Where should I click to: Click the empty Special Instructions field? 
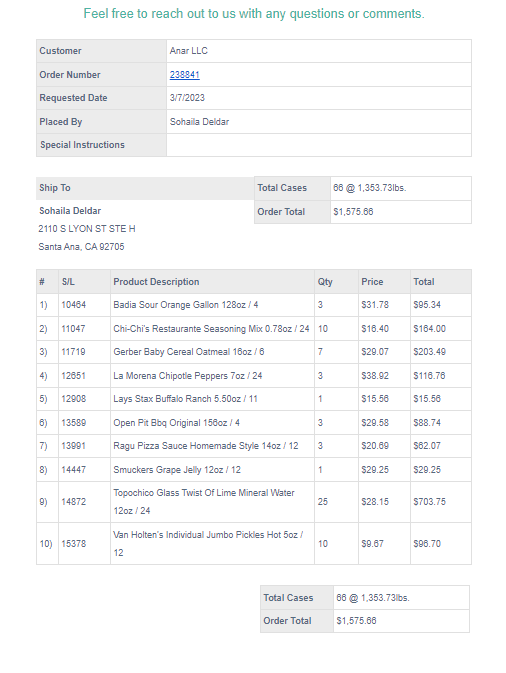coord(318,145)
